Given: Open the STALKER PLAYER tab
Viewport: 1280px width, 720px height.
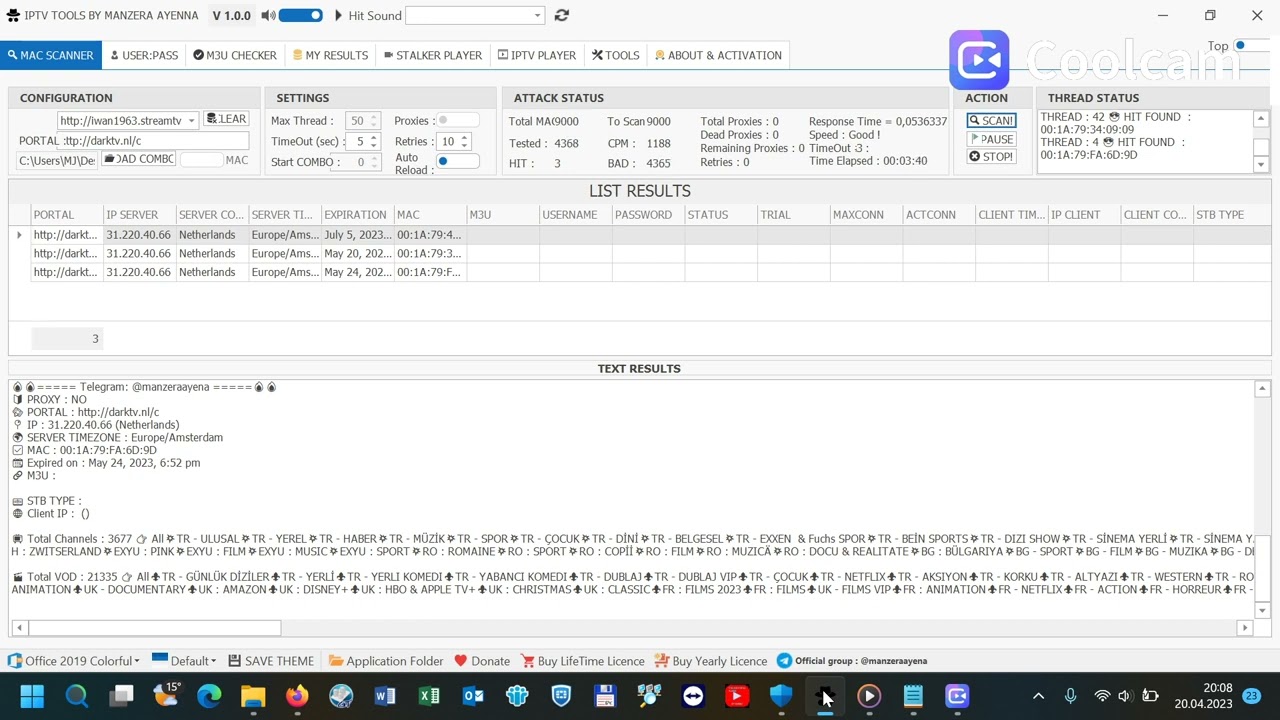Looking at the screenshot, I should 433,55.
